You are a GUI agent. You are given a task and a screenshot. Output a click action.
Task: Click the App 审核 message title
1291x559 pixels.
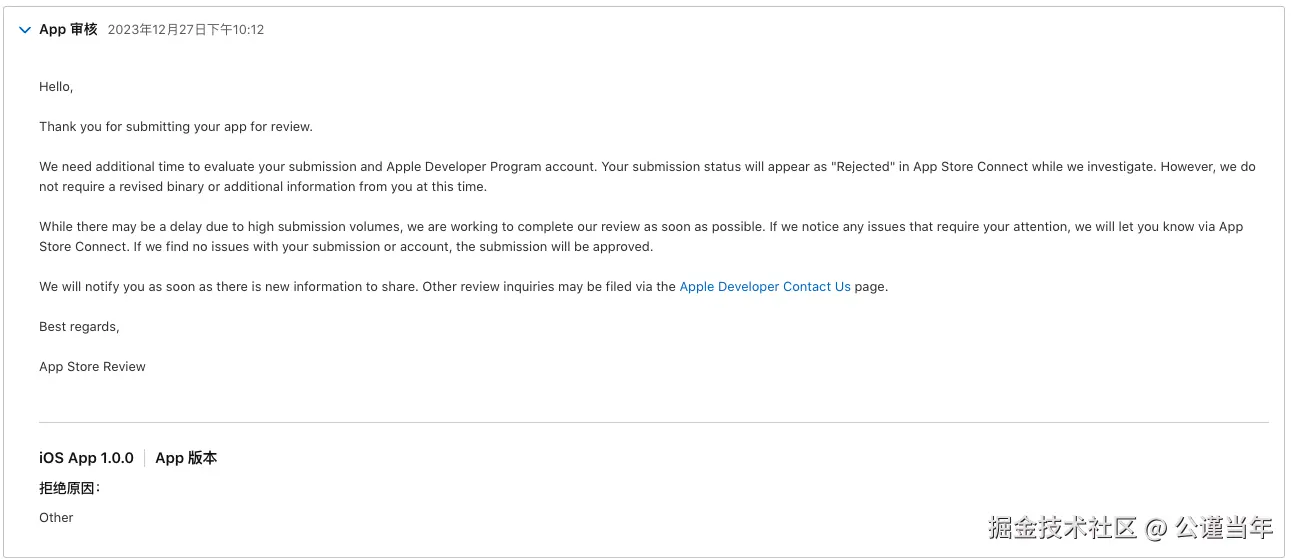pyautogui.click(x=68, y=30)
